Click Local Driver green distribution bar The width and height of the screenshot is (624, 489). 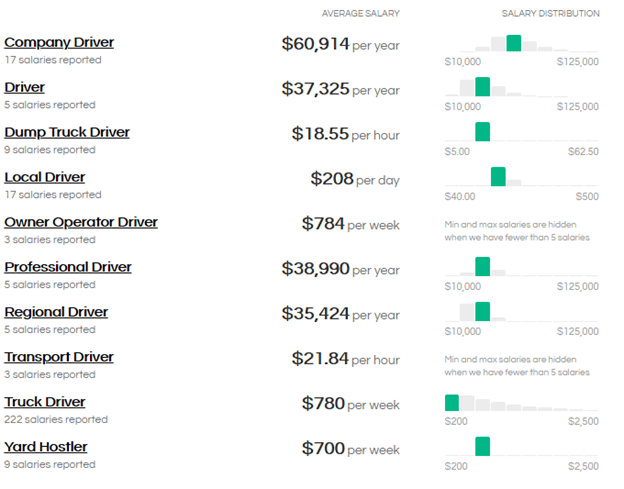click(x=498, y=177)
